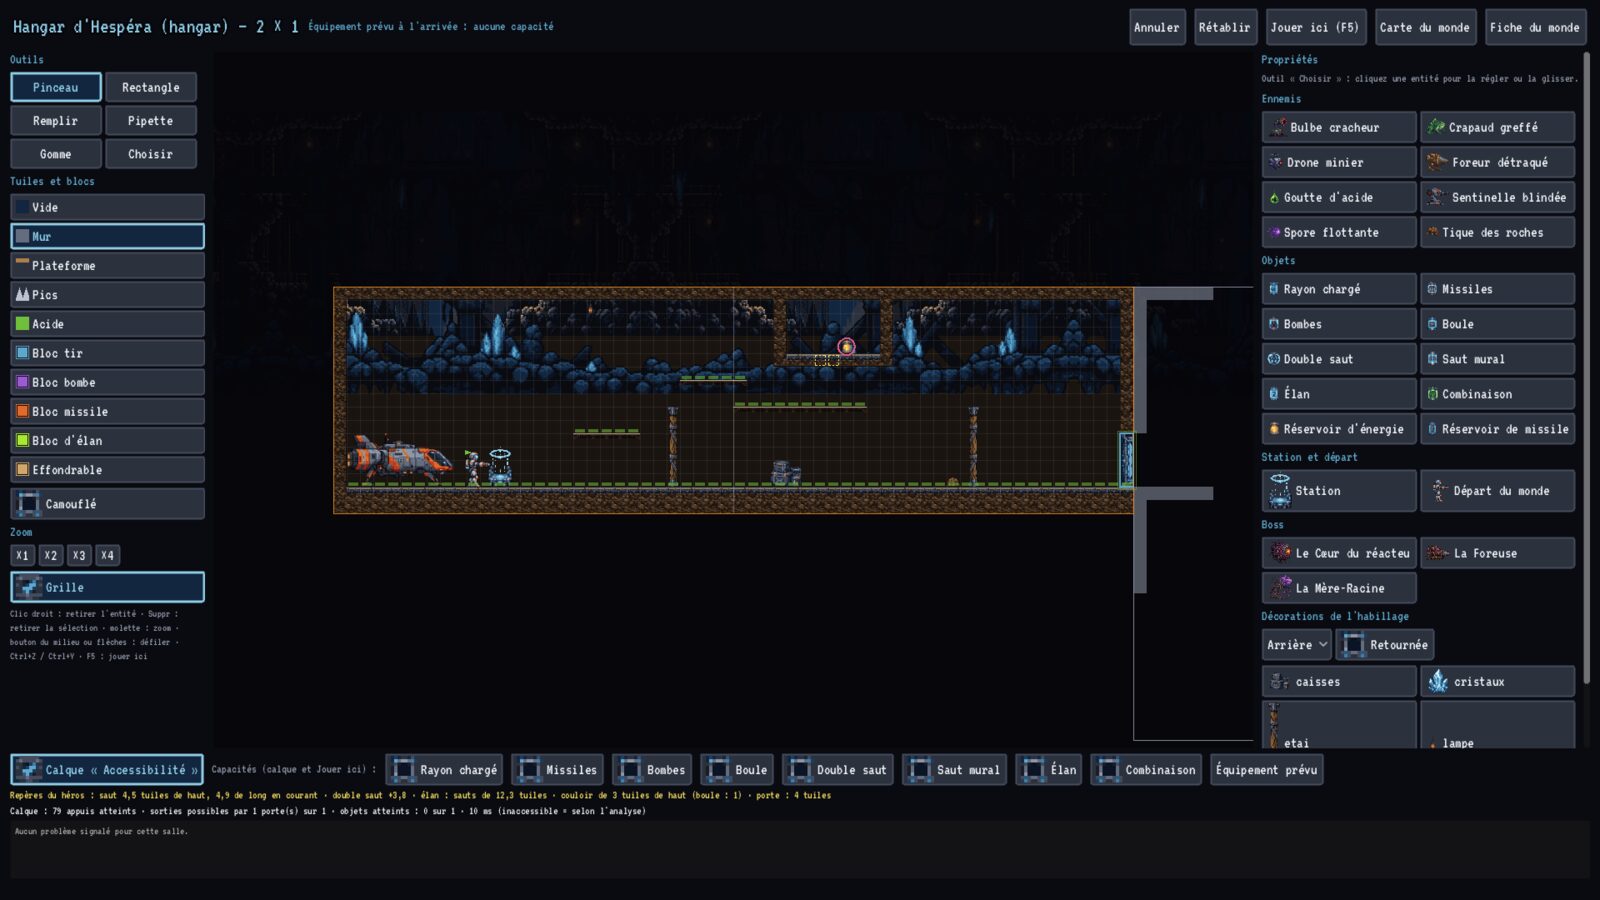Image resolution: width=1600 pixels, height=900 pixels.
Task: Place a Station save point
Action: tap(1339, 491)
